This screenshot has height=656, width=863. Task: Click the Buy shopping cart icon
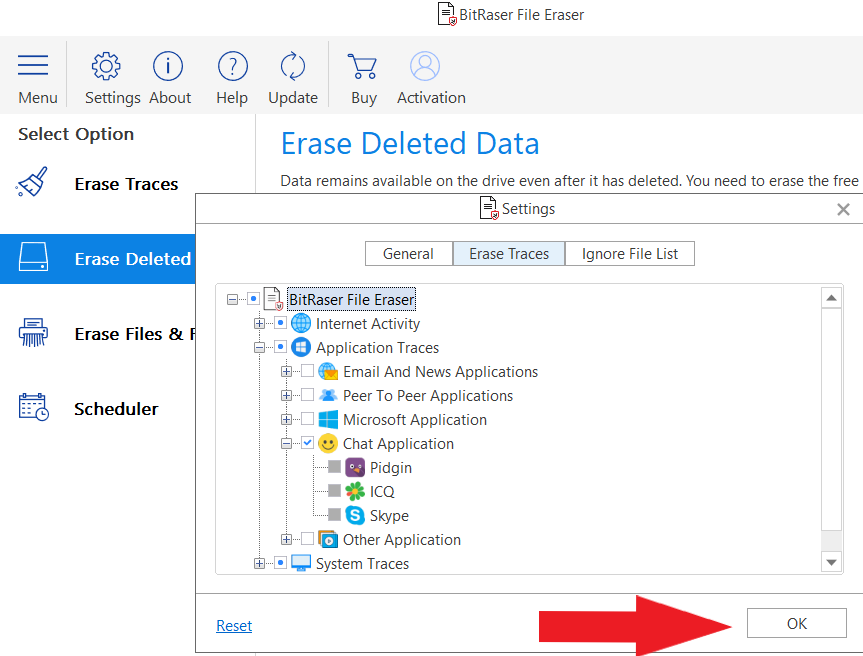point(362,66)
